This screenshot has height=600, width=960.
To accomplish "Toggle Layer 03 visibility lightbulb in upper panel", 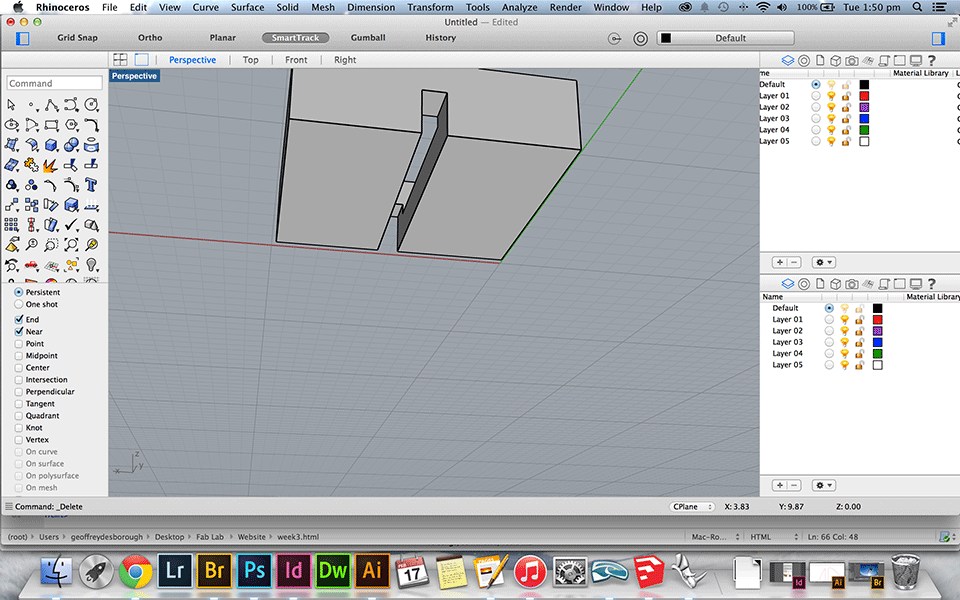I will click(831, 119).
